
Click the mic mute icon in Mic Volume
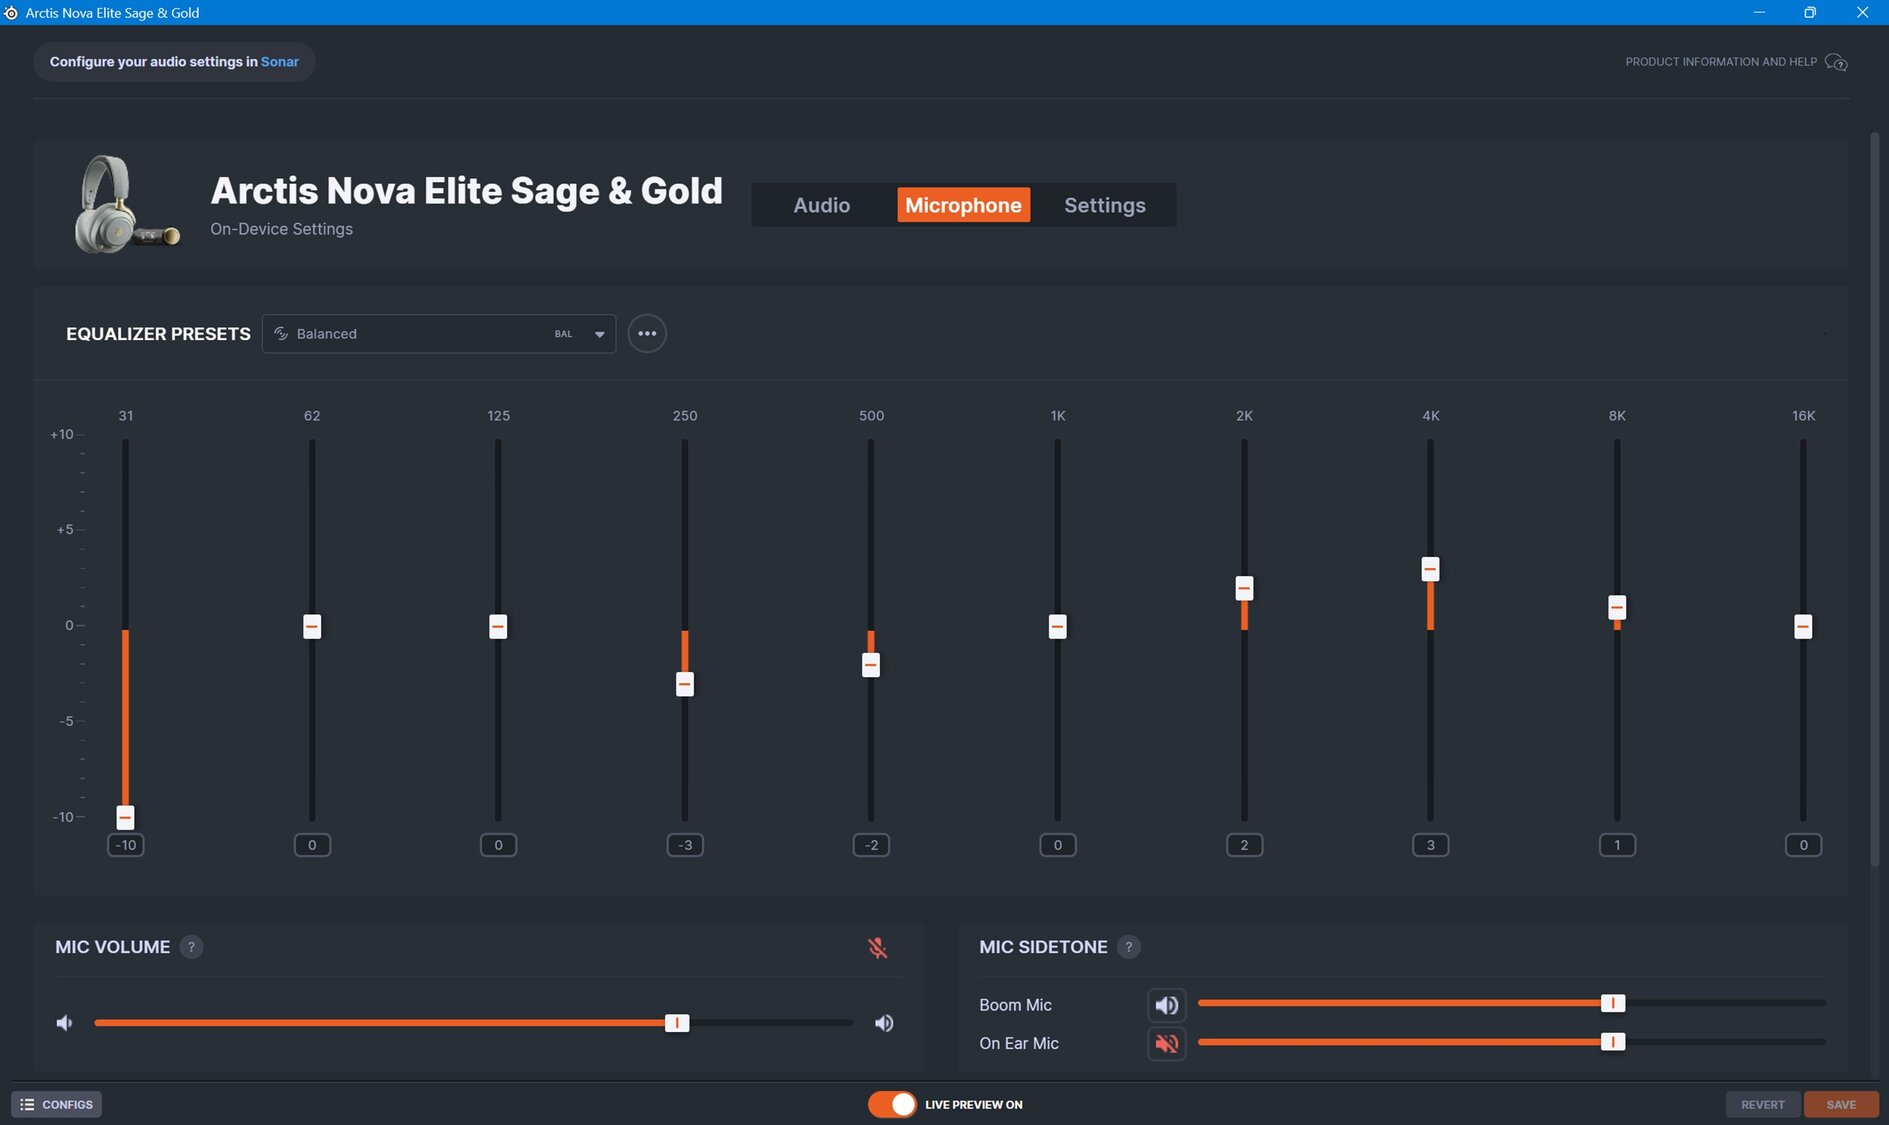click(877, 947)
